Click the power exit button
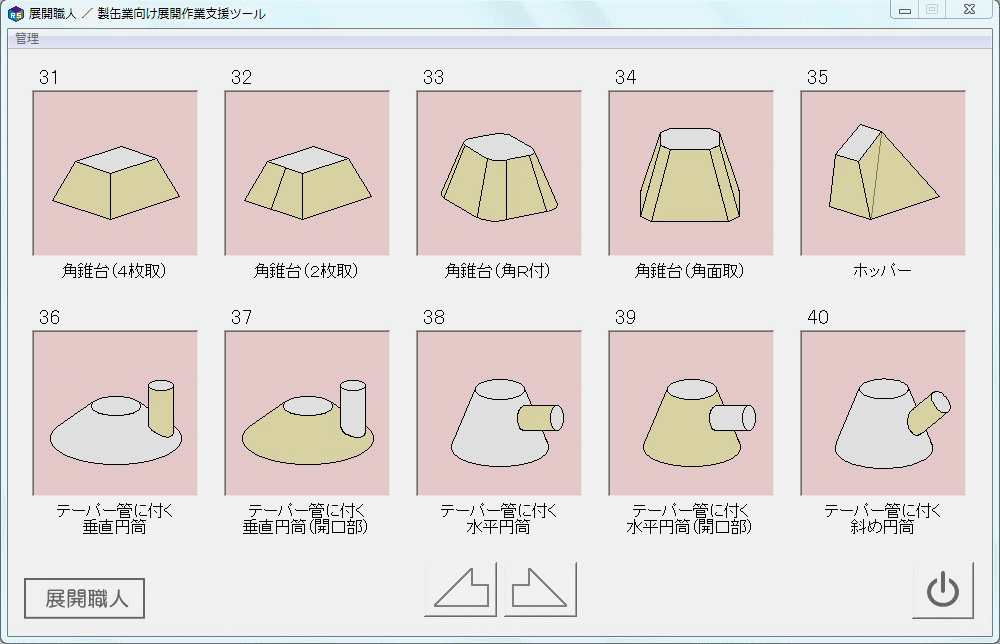The width and height of the screenshot is (1000, 644). 943,590
